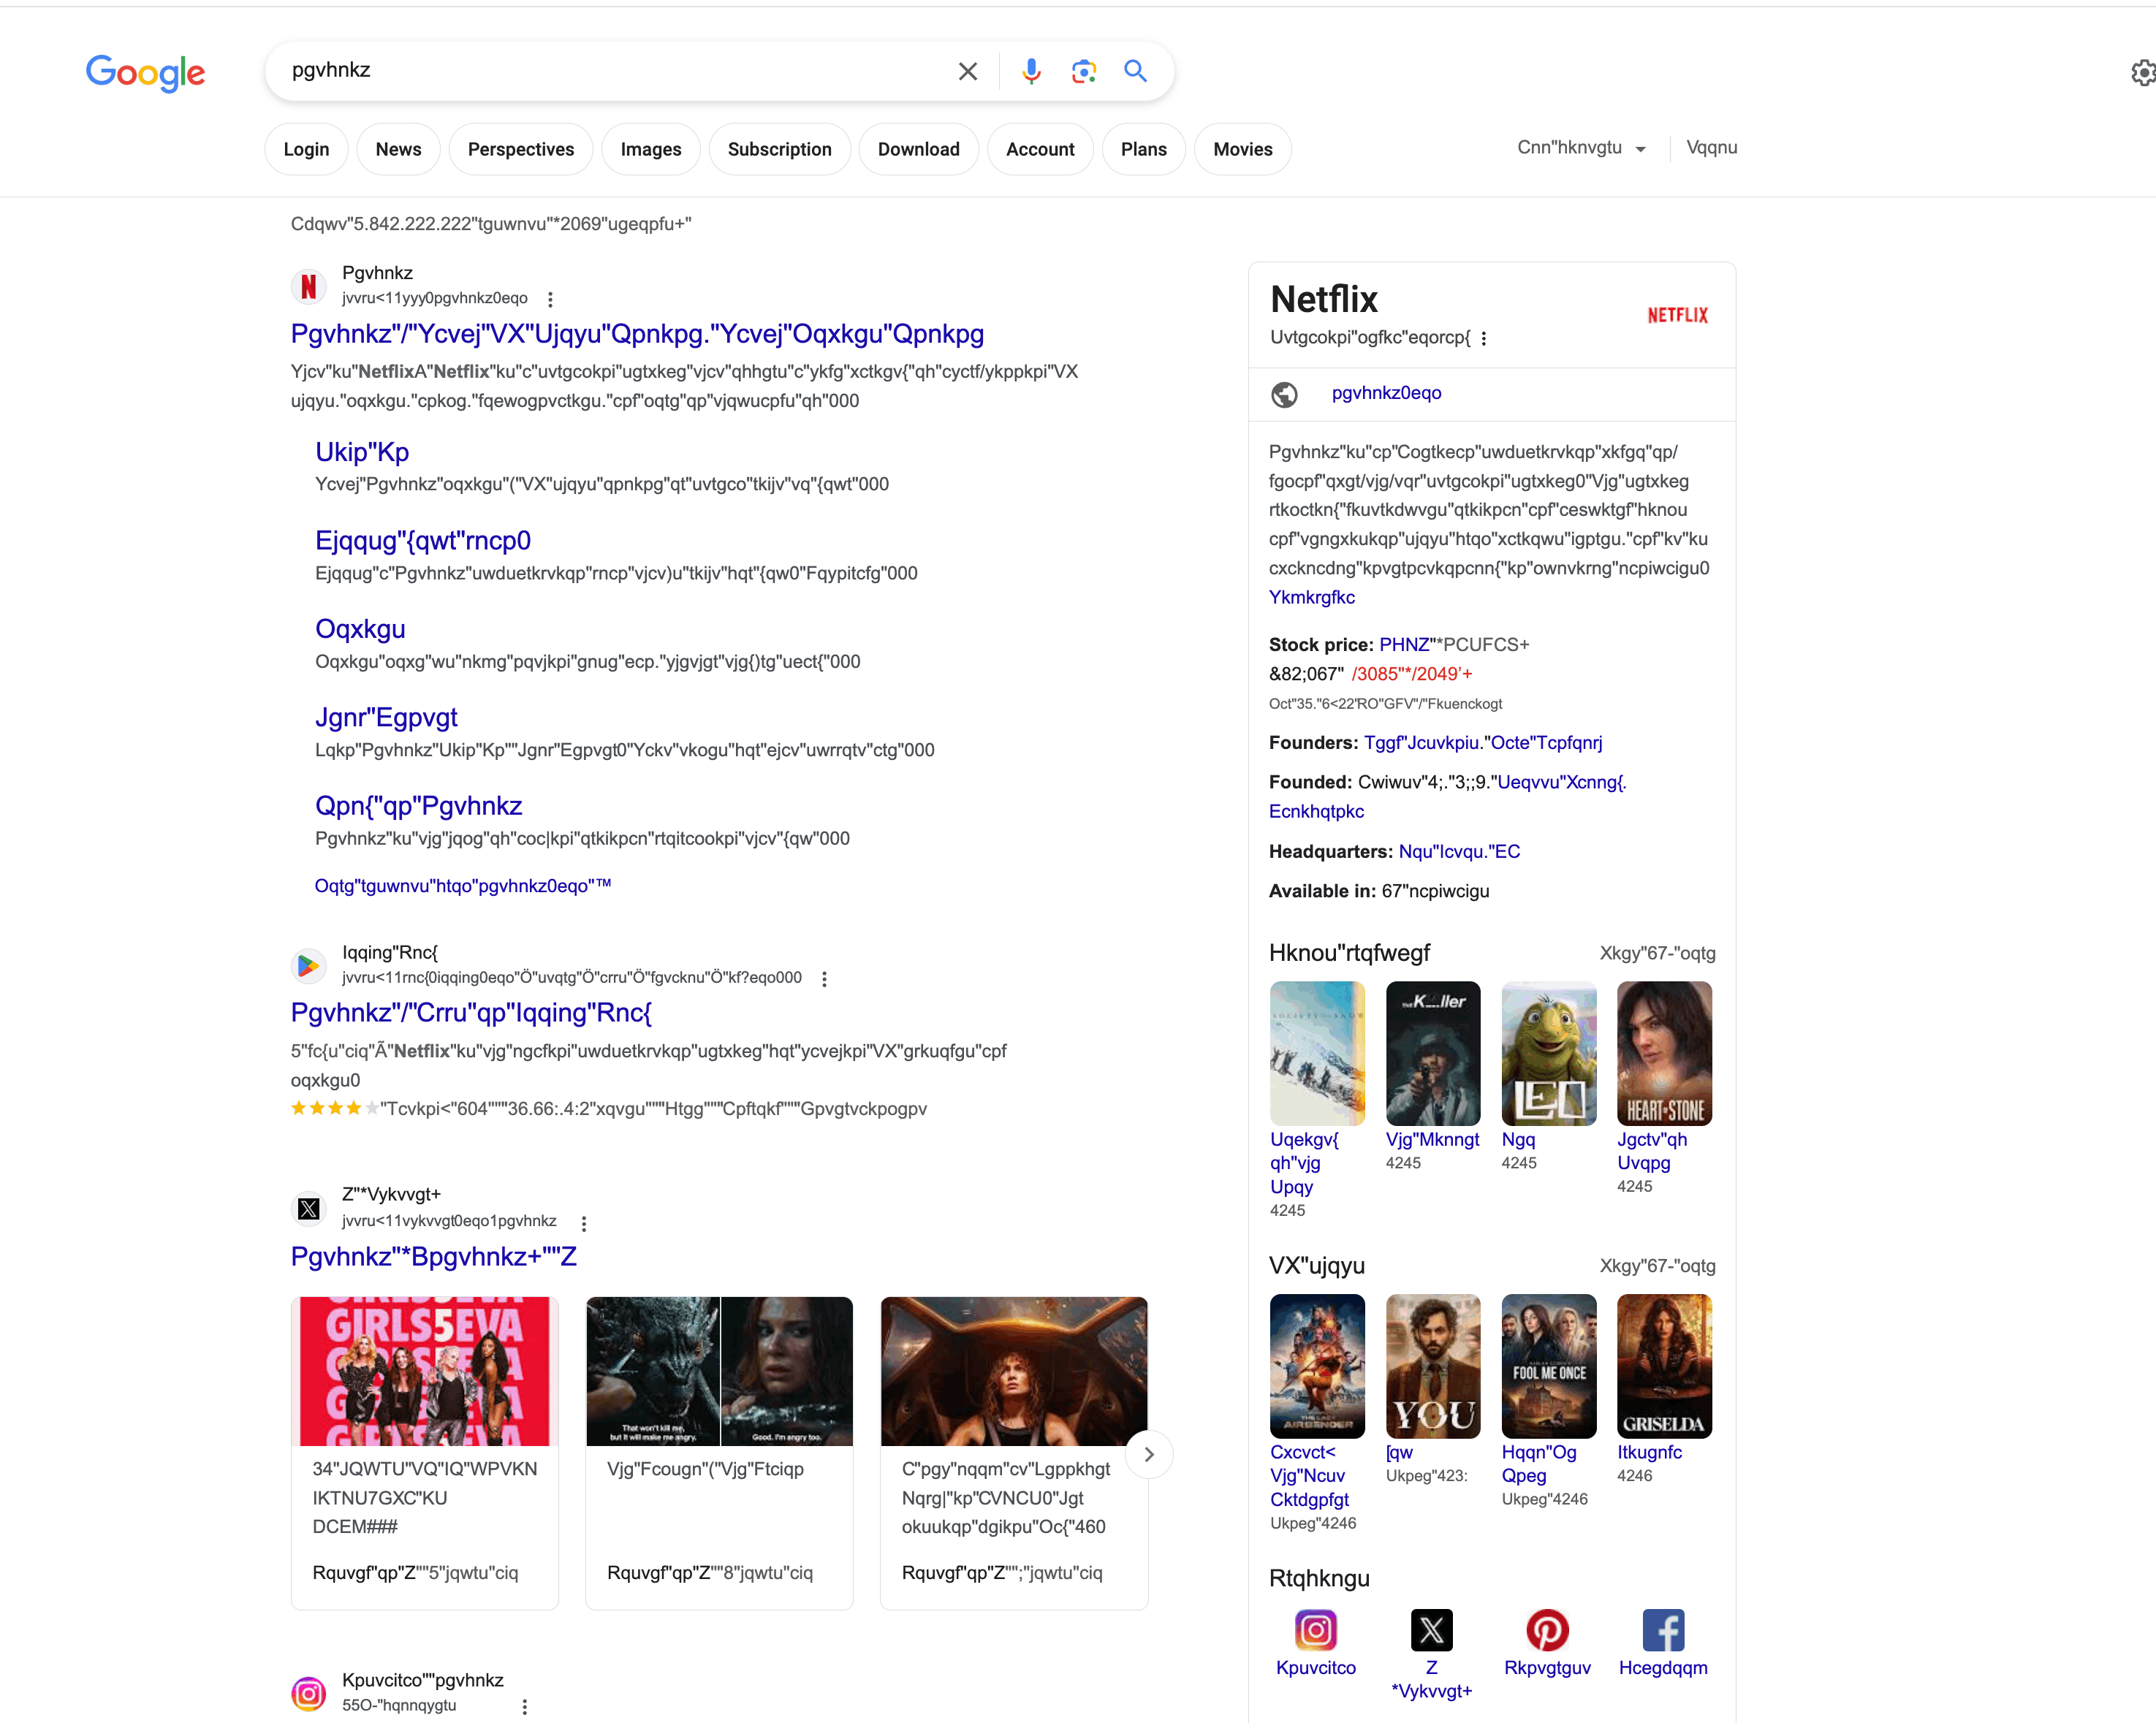
Task: Click inside the Google search text field
Action: pos(600,70)
